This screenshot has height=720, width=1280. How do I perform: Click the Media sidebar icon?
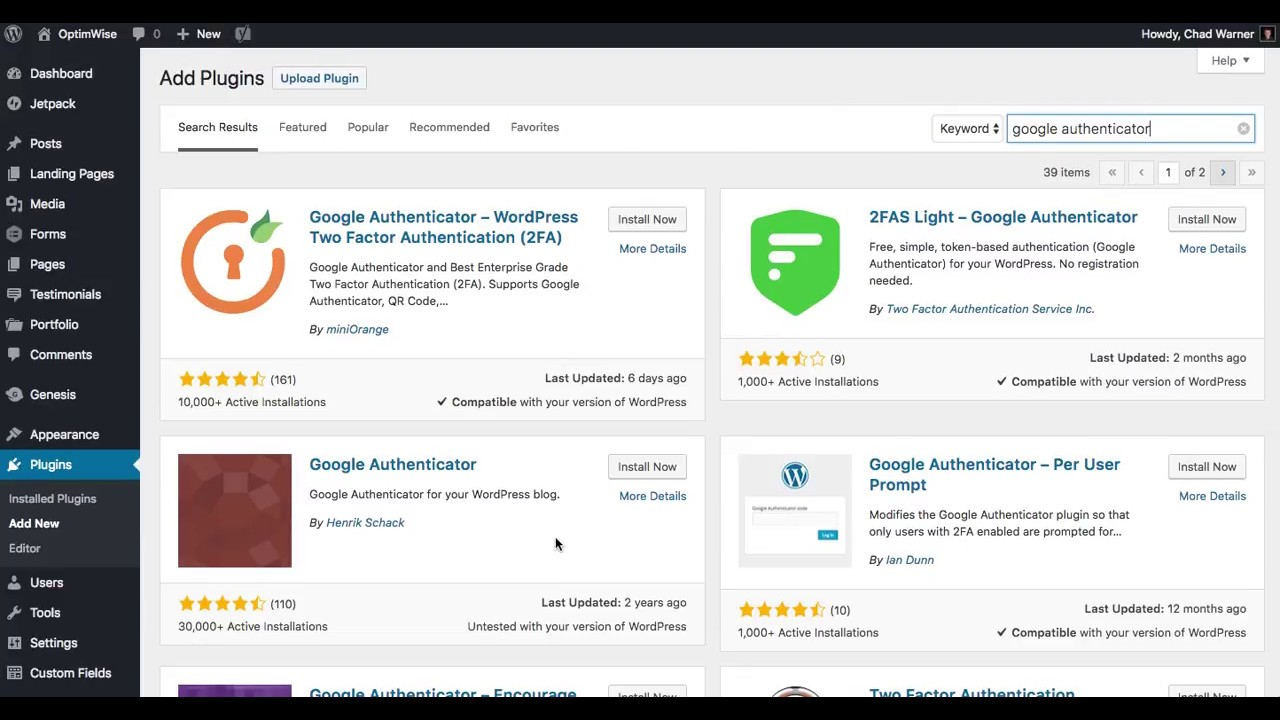click(x=14, y=204)
